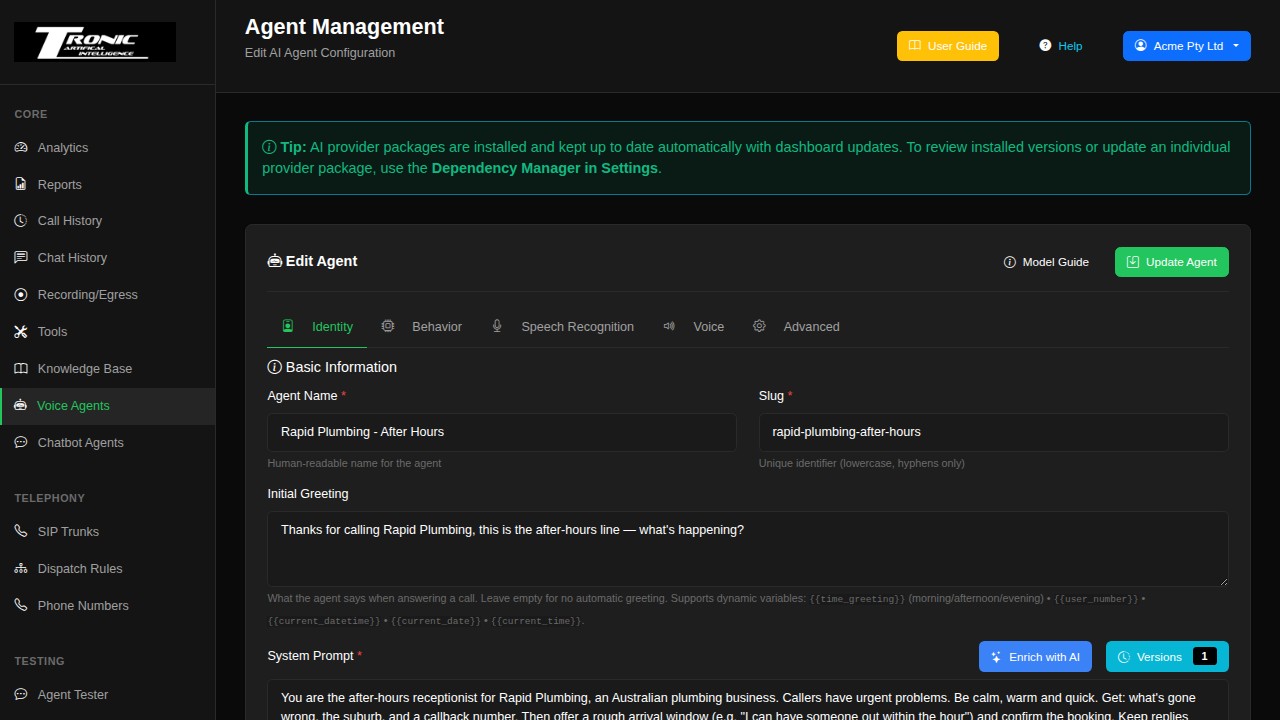Open the Acme Pty Ltd account dropdown
1280x720 pixels.
(1187, 46)
